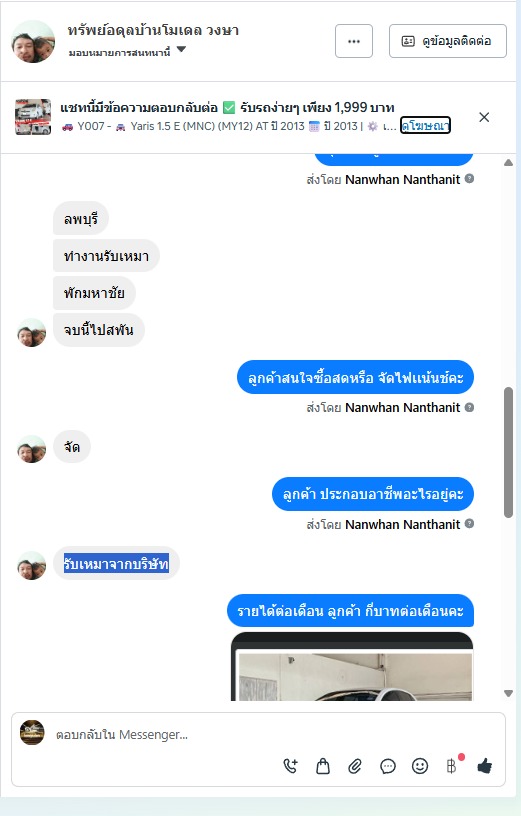Open the customer profile picture in header
The width and height of the screenshot is (521, 816).
33,42
